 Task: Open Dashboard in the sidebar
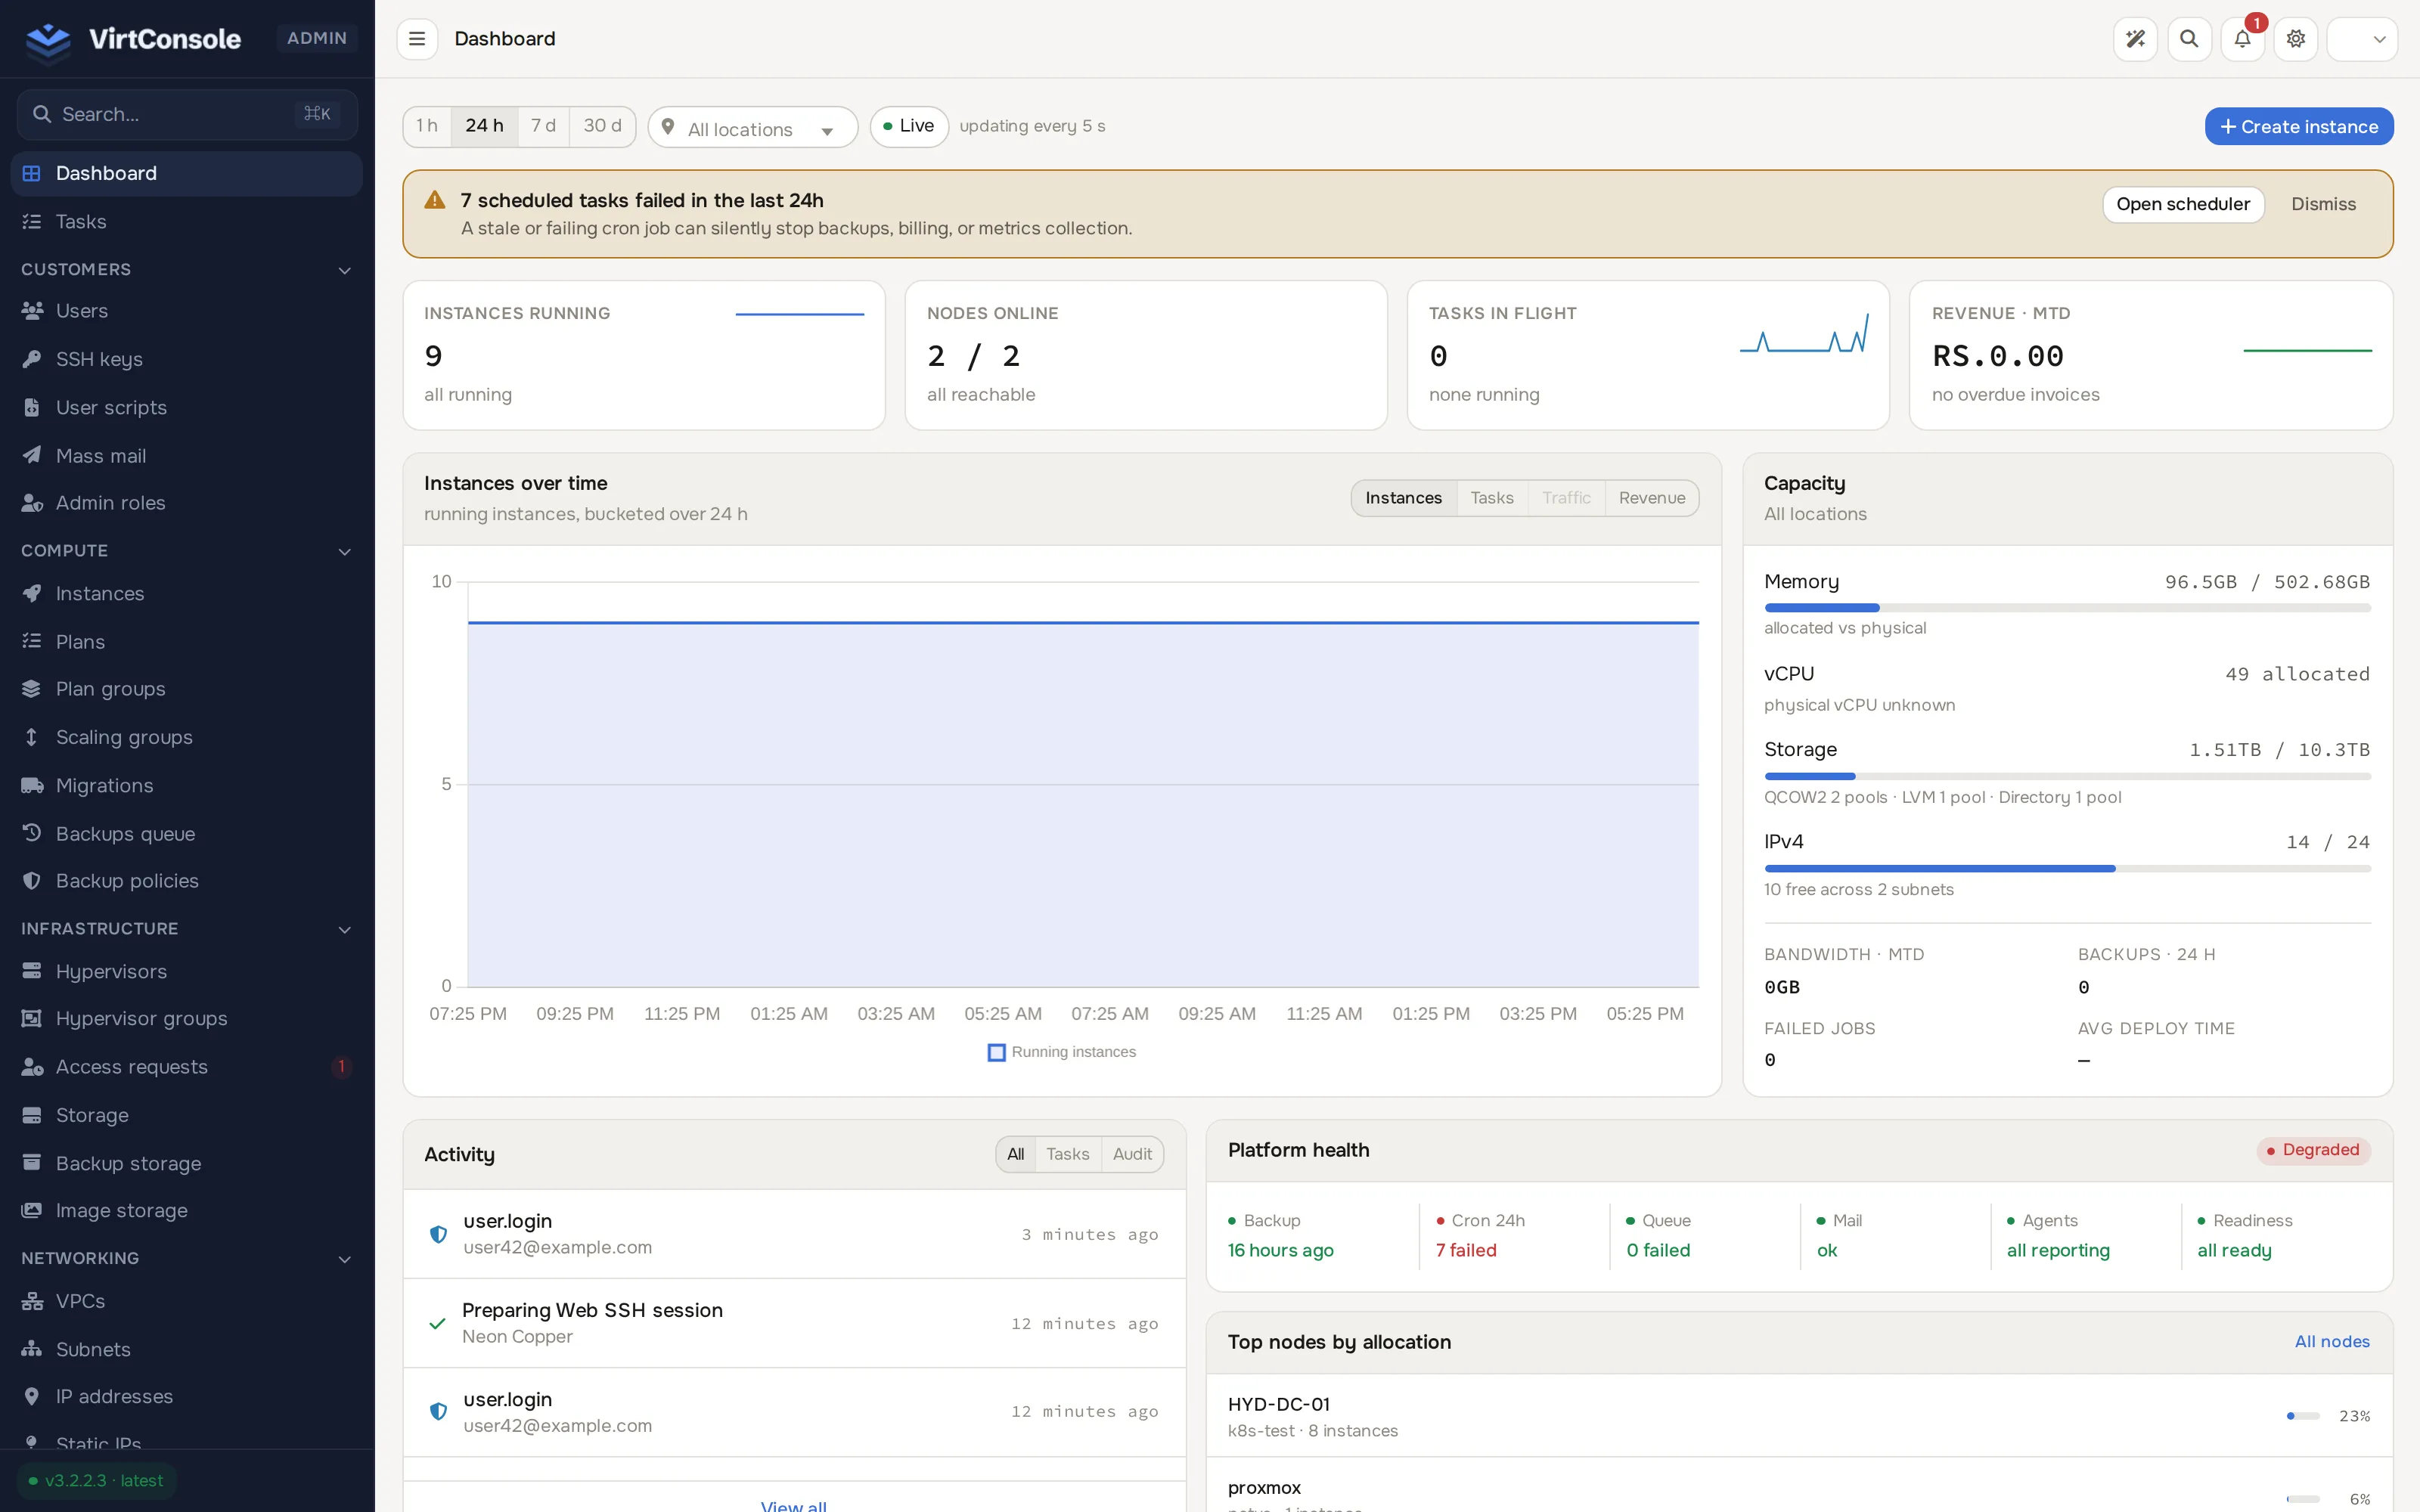187,173
